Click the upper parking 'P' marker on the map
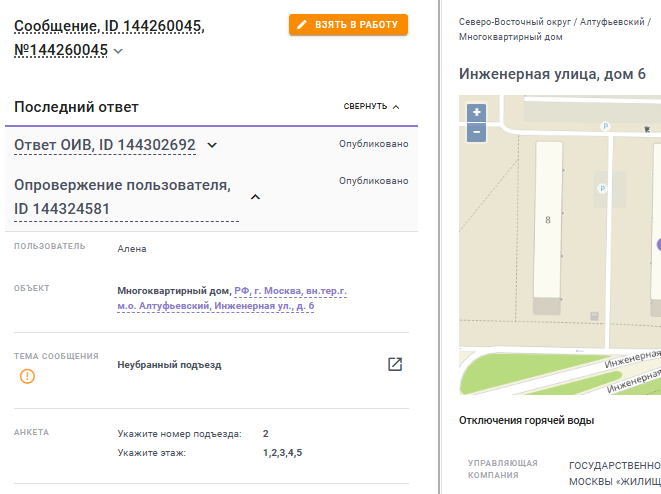 point(605,126)
